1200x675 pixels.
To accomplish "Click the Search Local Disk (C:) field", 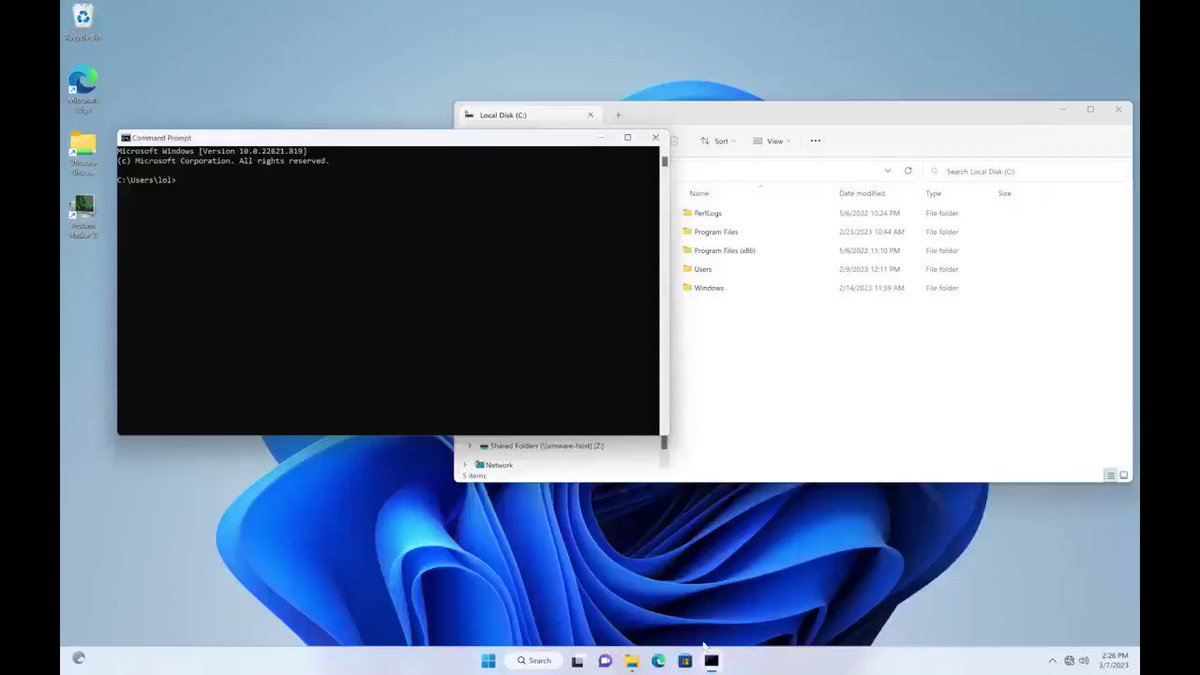I will pos(1026,171).
